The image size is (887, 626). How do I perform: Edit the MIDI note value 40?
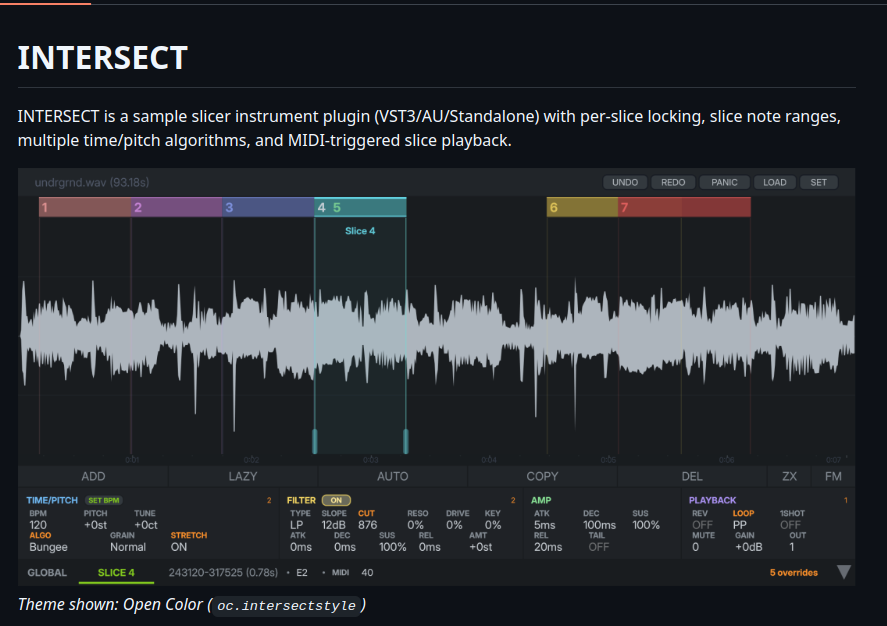[x=367, y=572]
